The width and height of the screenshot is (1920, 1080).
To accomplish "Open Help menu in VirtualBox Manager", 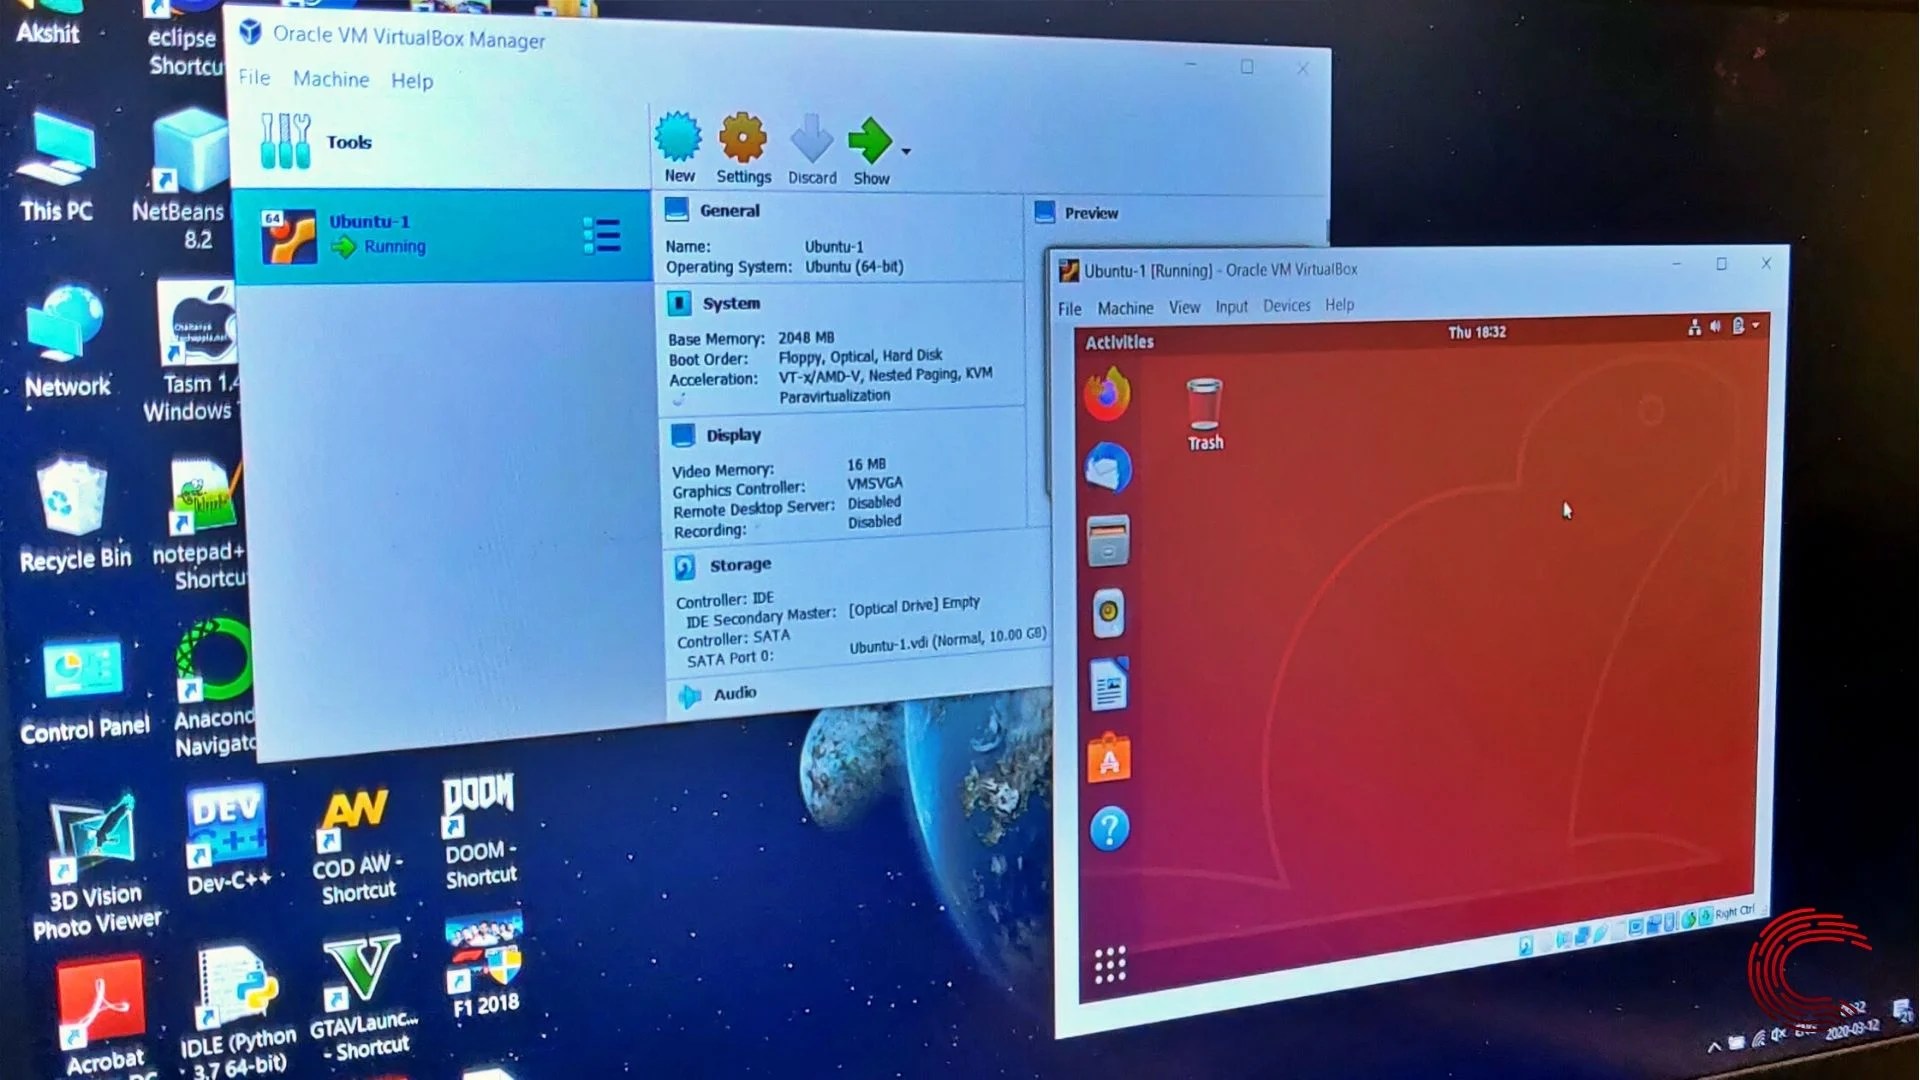I will [412, 81].
